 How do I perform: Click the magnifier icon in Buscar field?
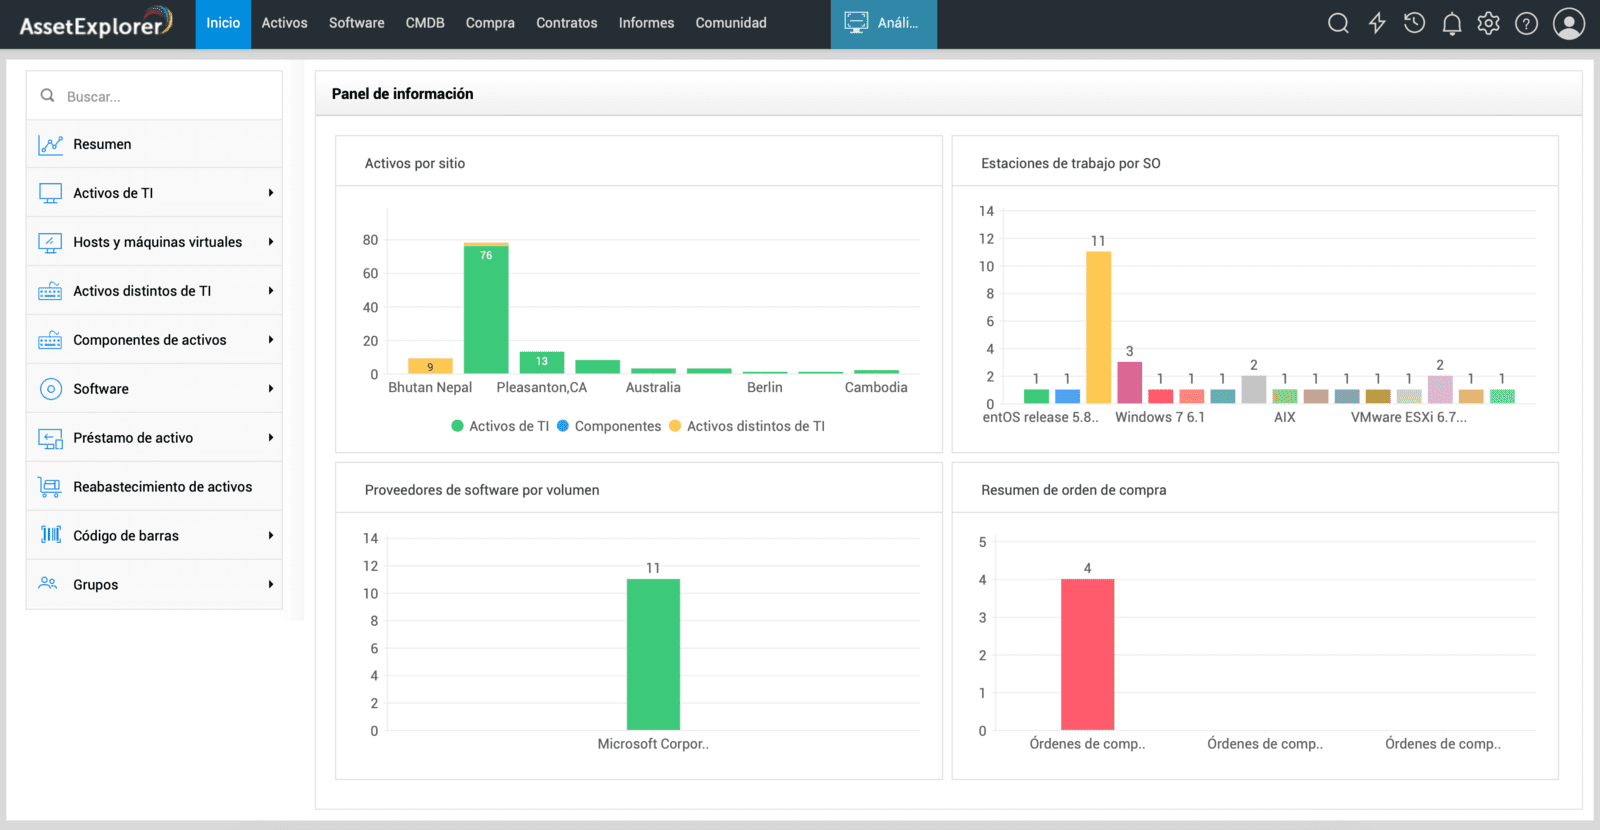click(47, 96)
